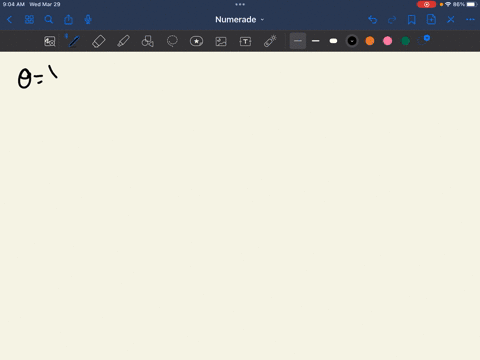Viewport: 480px width, 360px height.
Task: Open Numerade document title dropdown
Action: [x=239, y=20]
